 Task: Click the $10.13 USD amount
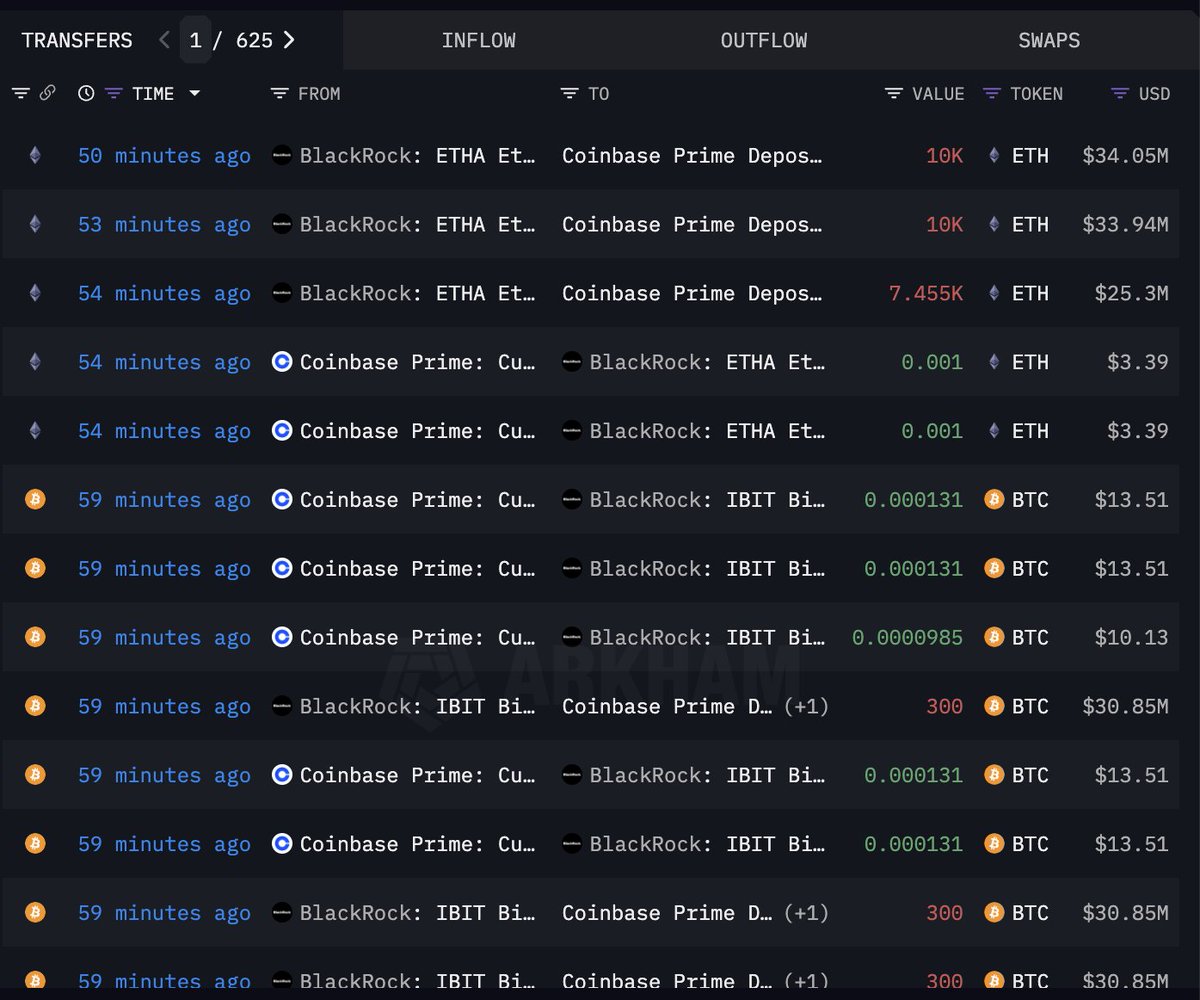pyautogui.click(x=1132, y=638)
